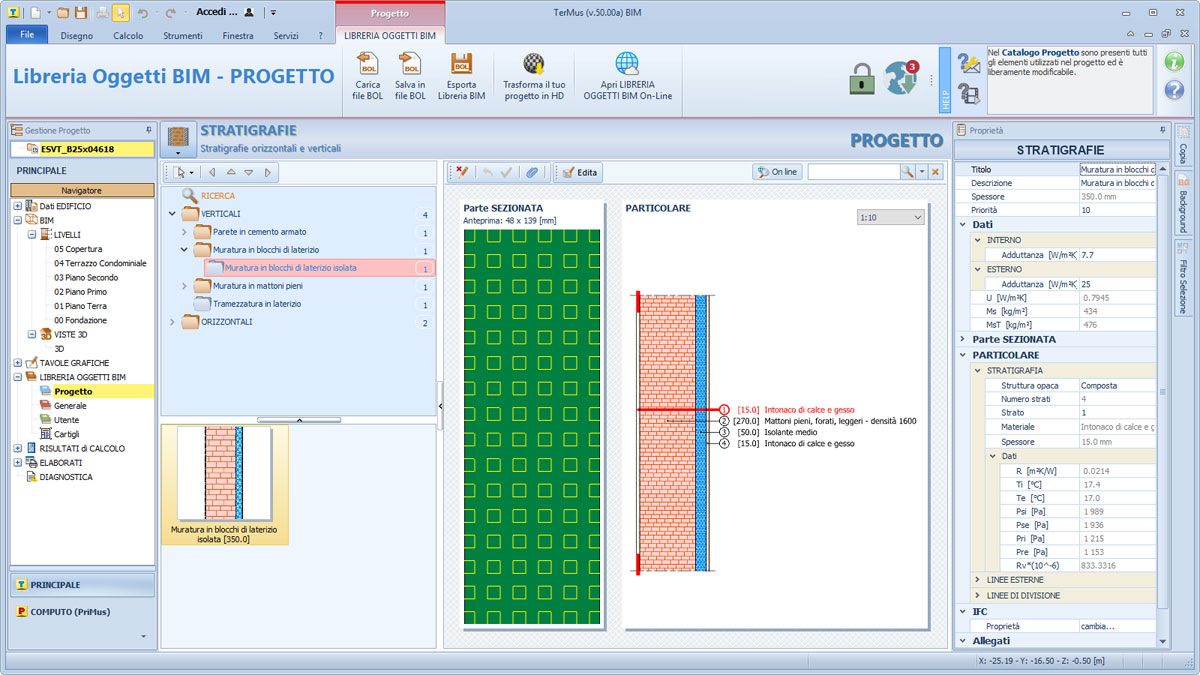This screenshot has height=675, width=1200.
Task: Open the File menu
Action: click(x=27, y=35)
